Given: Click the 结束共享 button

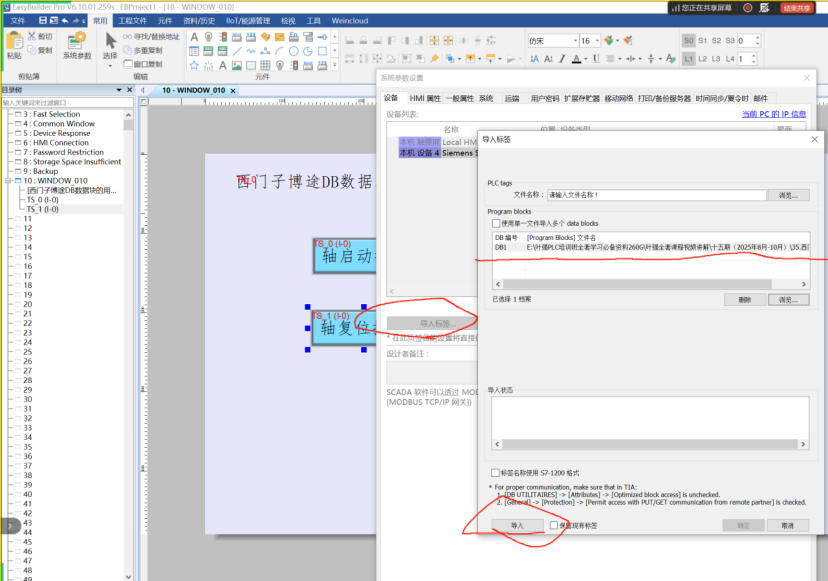Looking at the screenshot, I should (796, 8).
